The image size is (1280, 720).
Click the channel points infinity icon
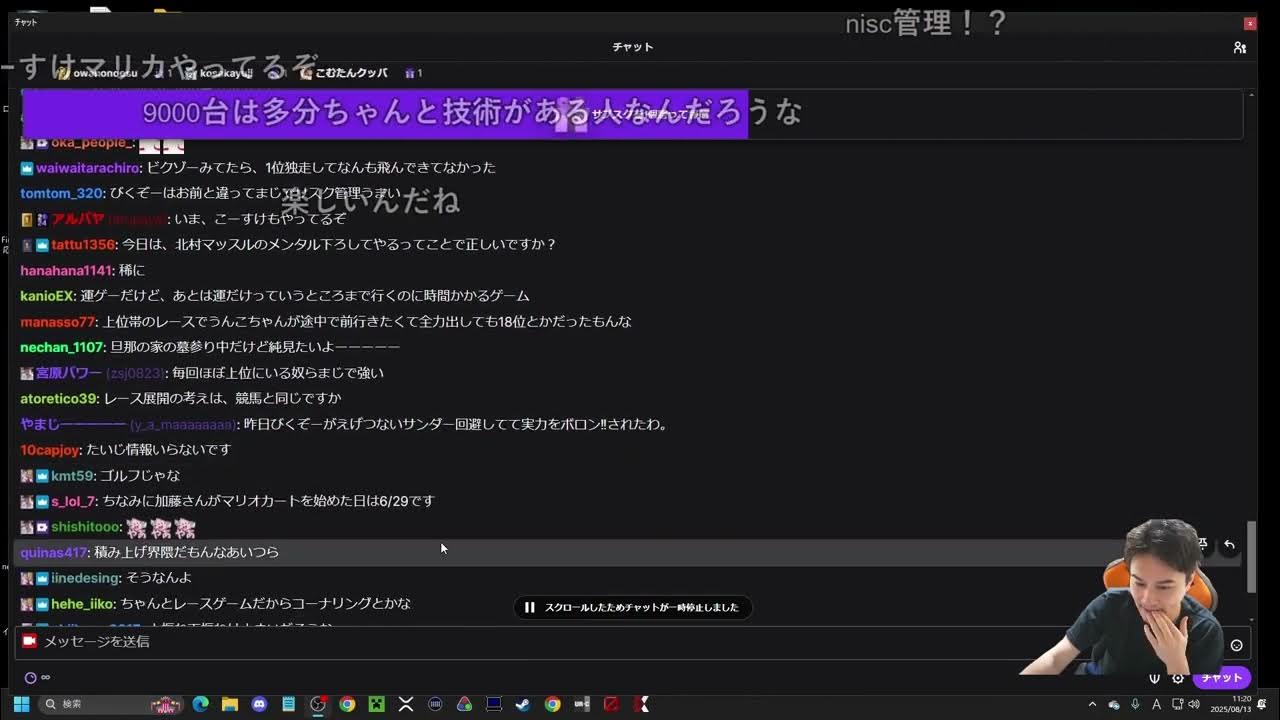pos(37,678)
